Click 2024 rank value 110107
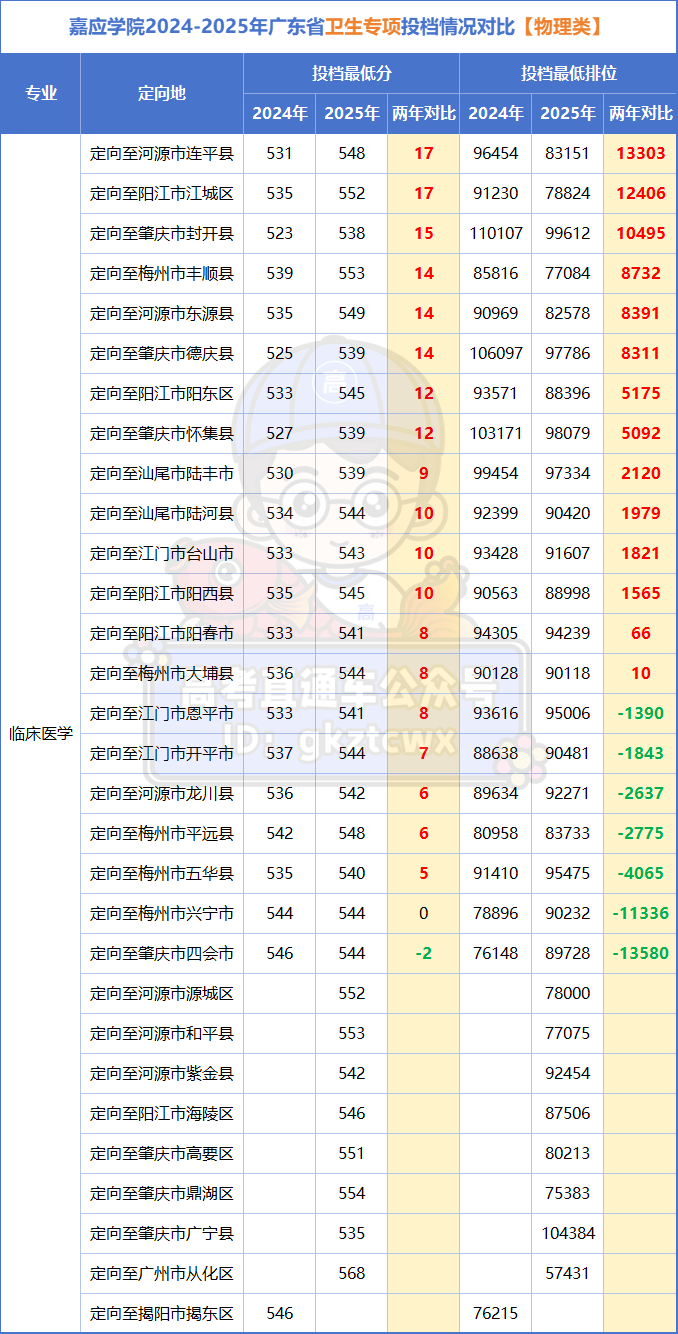This screenshot has height=1334, width=678. click(496, 234)
